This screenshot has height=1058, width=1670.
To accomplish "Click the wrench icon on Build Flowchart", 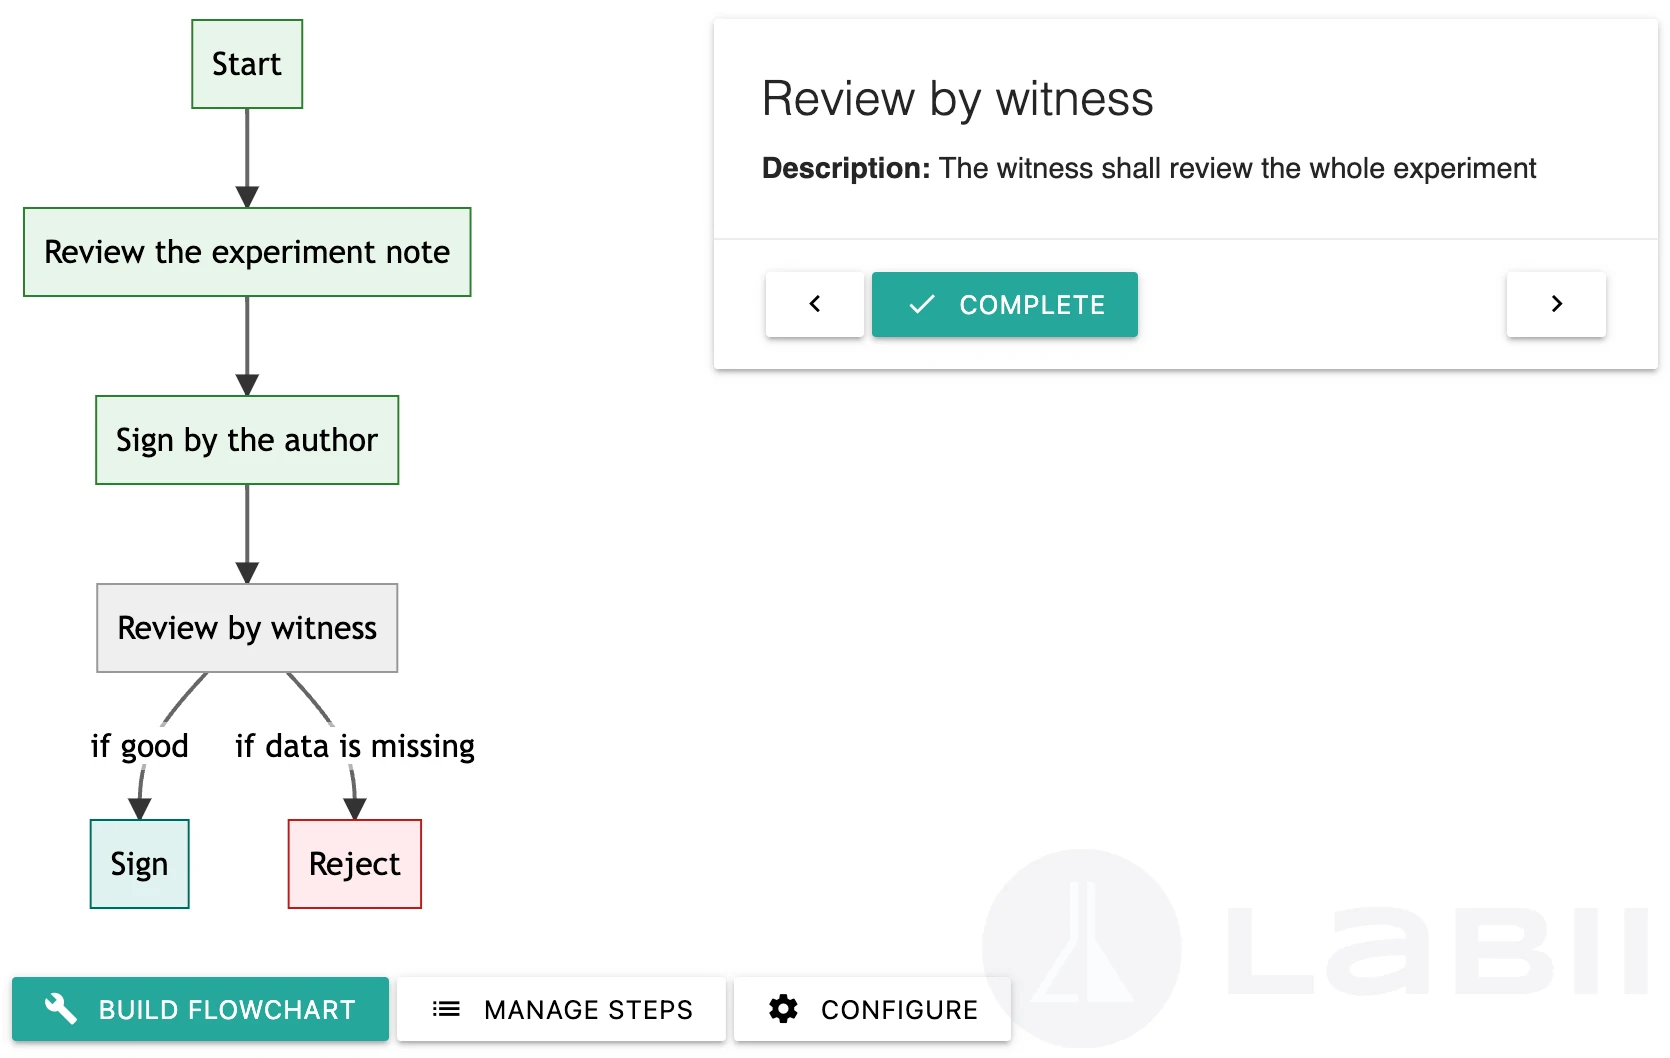I will [x=60, y=1009].
